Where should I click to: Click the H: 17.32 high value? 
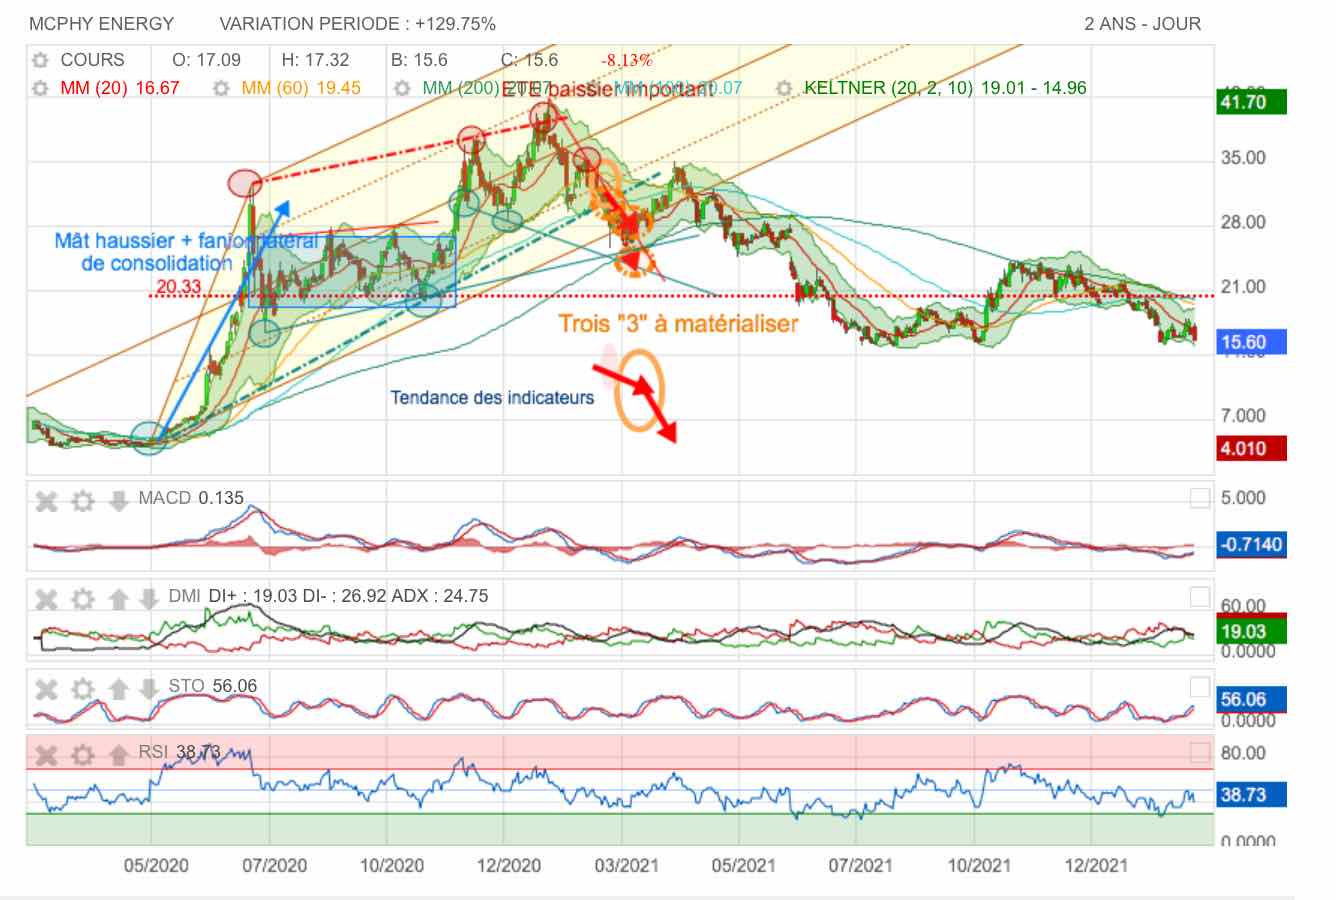(315, 60)
